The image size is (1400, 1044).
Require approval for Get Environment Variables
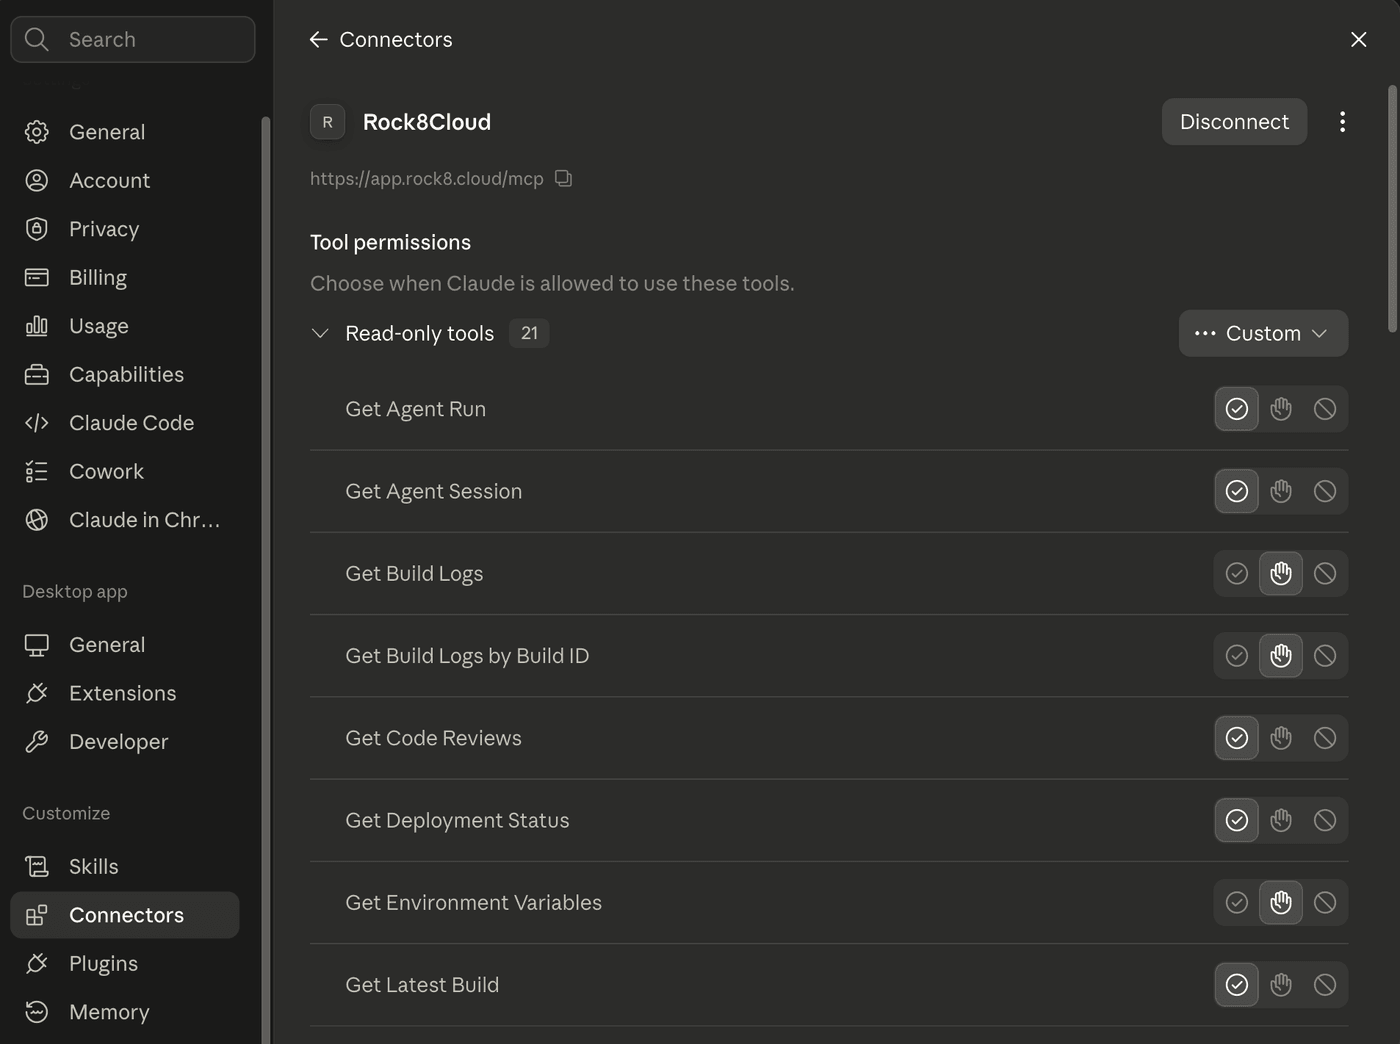tap(1281, 903)
